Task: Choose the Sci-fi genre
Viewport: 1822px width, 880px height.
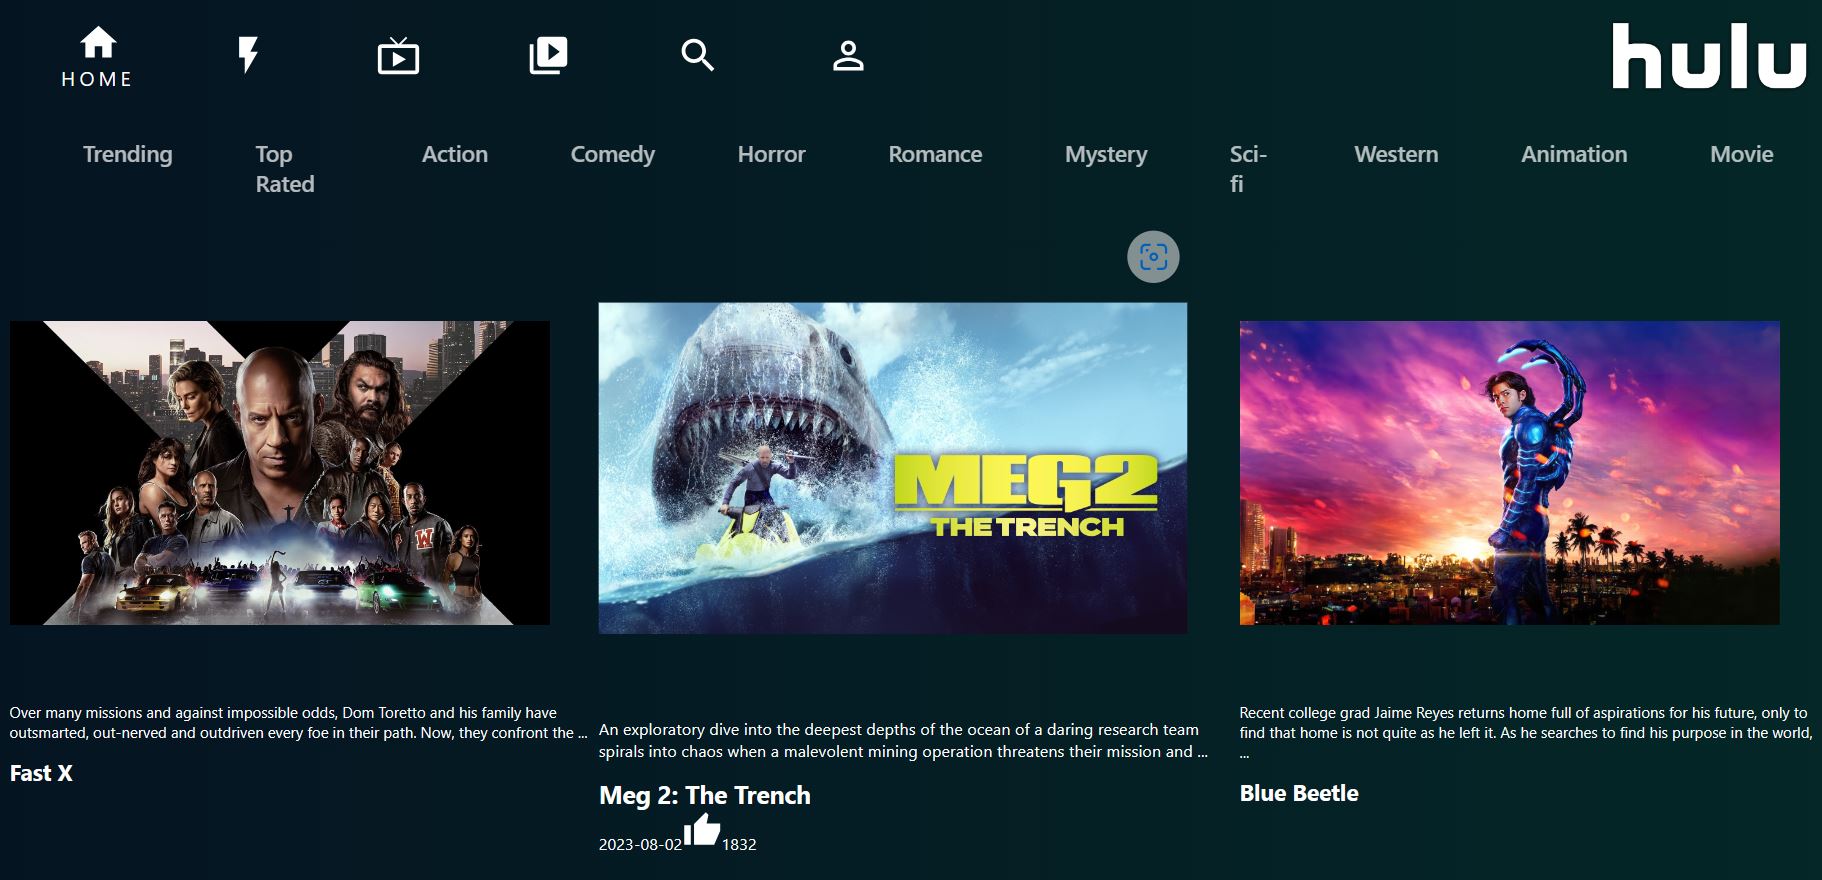Action: [x=1248, y=169]
